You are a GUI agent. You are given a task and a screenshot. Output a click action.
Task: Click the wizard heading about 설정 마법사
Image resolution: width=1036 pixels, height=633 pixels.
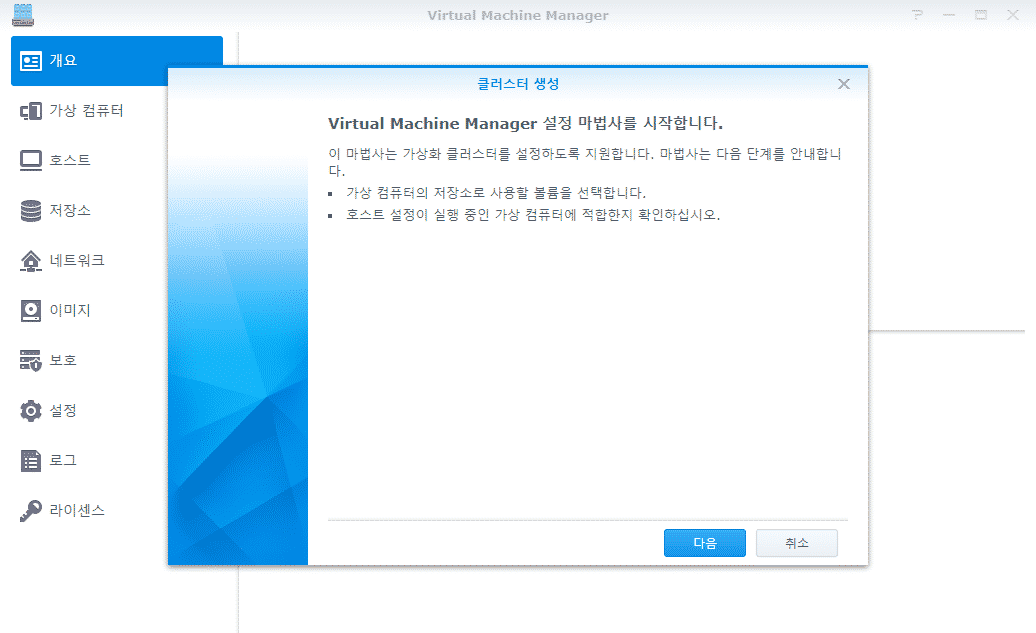525,124
